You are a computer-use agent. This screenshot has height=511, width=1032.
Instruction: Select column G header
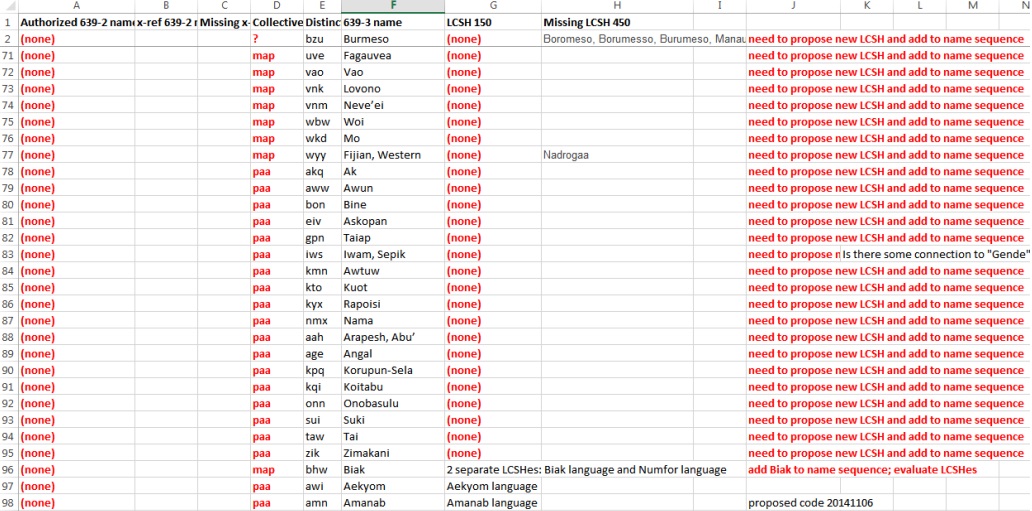[492, 6]
